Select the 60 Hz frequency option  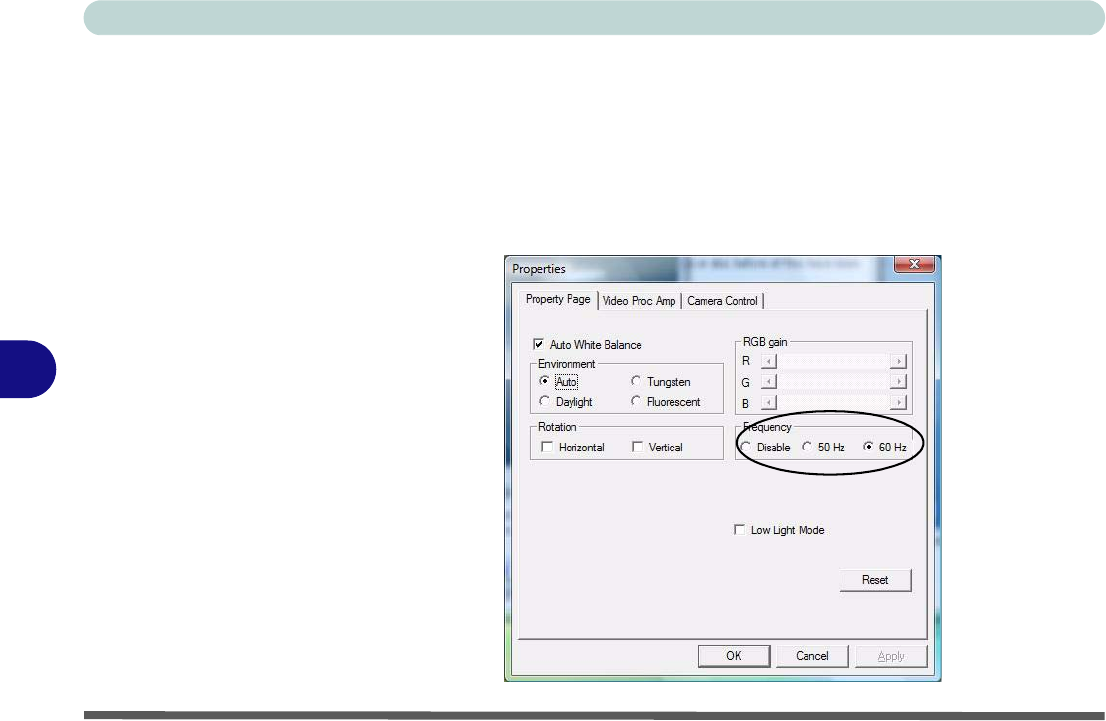[x=868, y=447]
